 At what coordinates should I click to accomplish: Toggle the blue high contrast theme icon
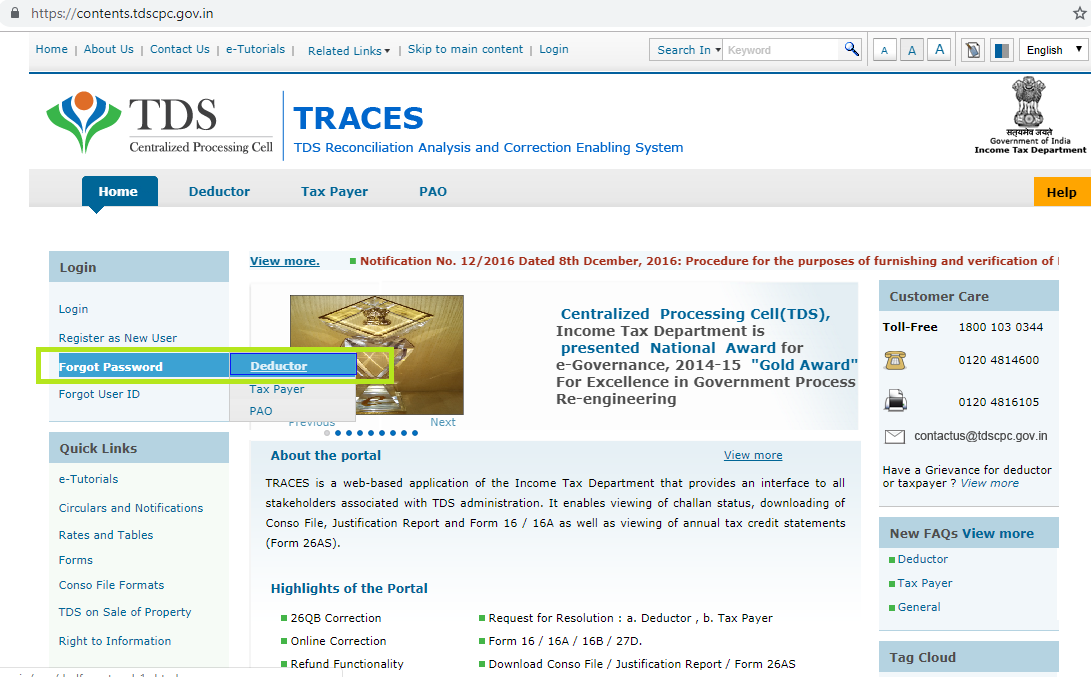pyautogui.click(x=1001, y=50)
